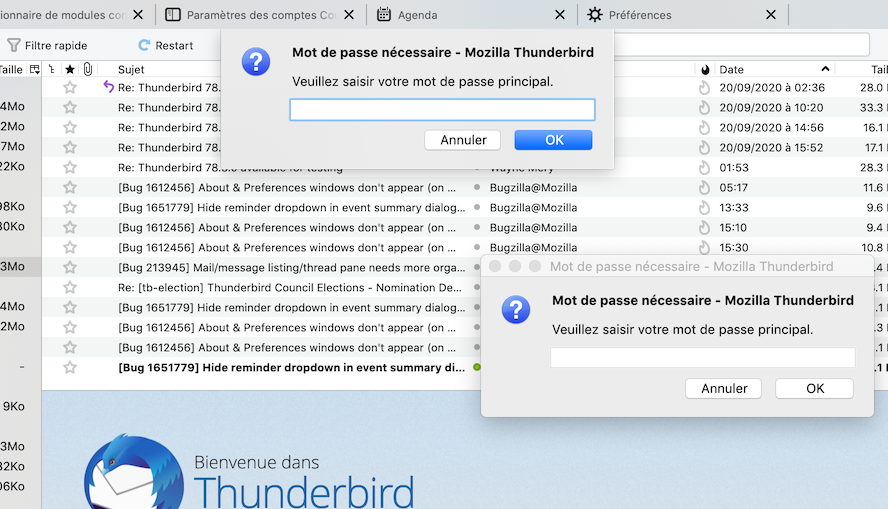
Task: Open the Bug 213945 thread pane message
Action: tap(291, 267)
